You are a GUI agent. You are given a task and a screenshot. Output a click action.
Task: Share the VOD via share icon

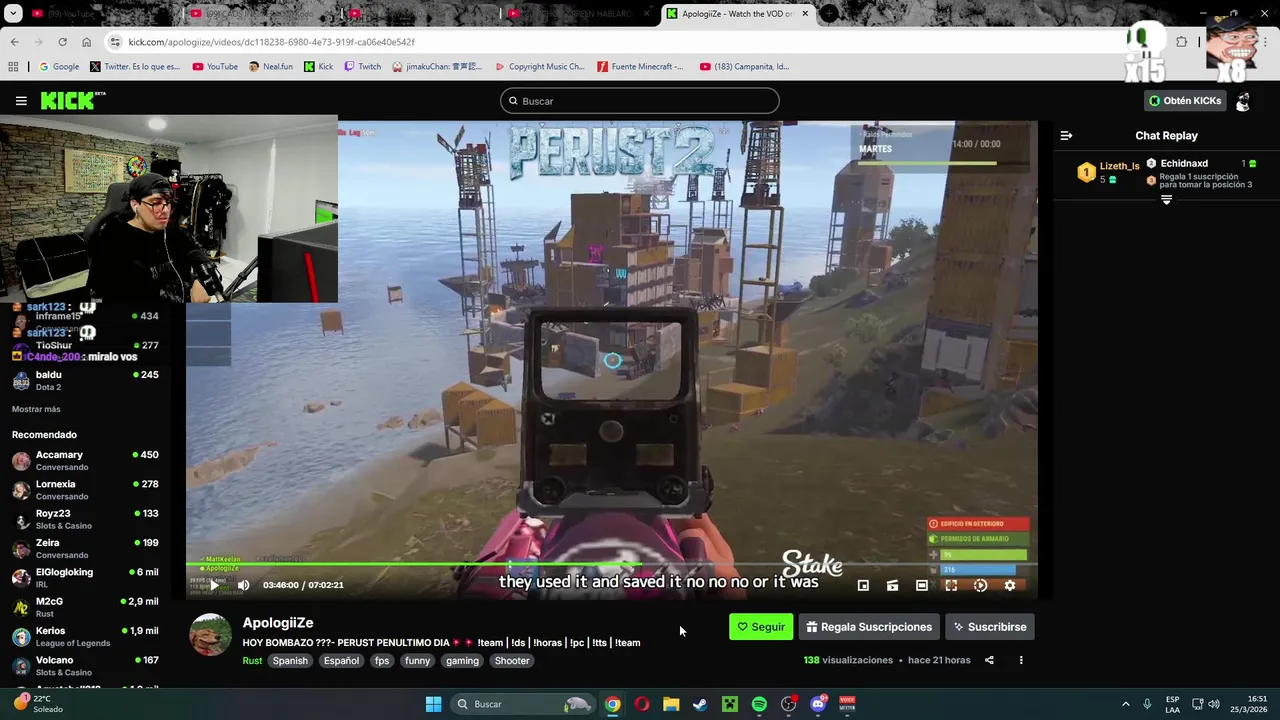click(989, 660)
